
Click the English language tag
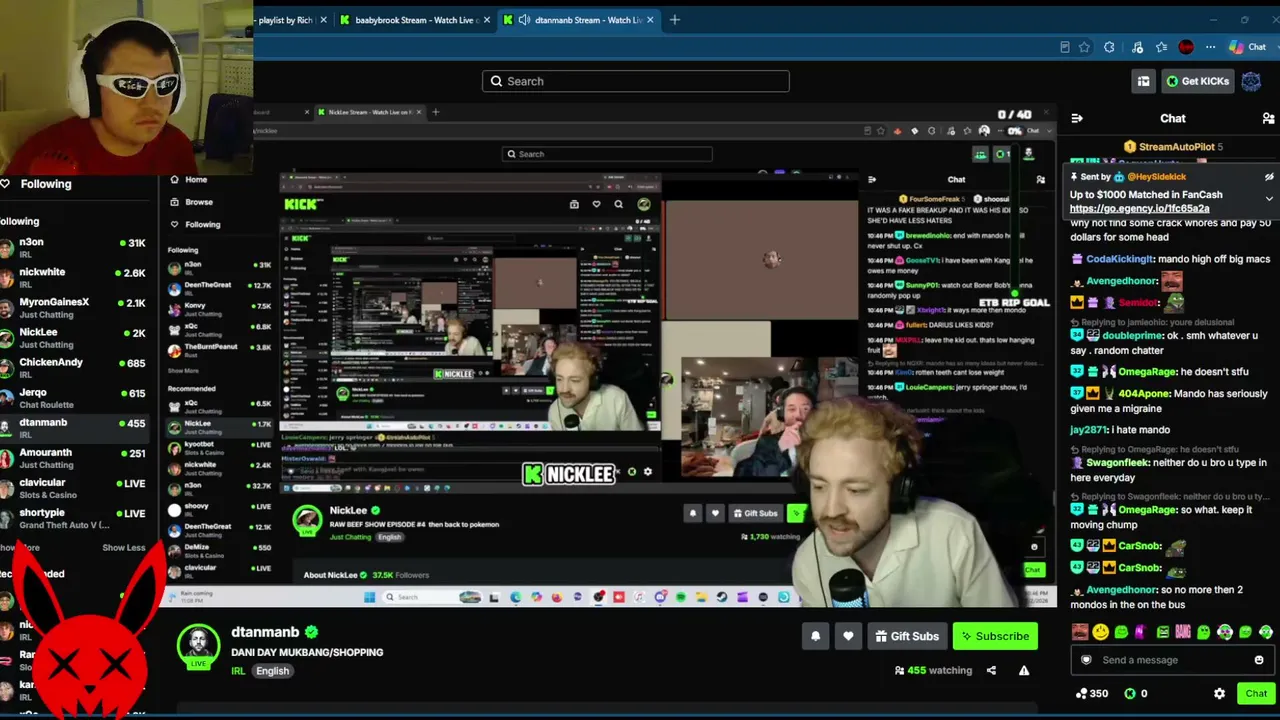click(x=272, y=671)
